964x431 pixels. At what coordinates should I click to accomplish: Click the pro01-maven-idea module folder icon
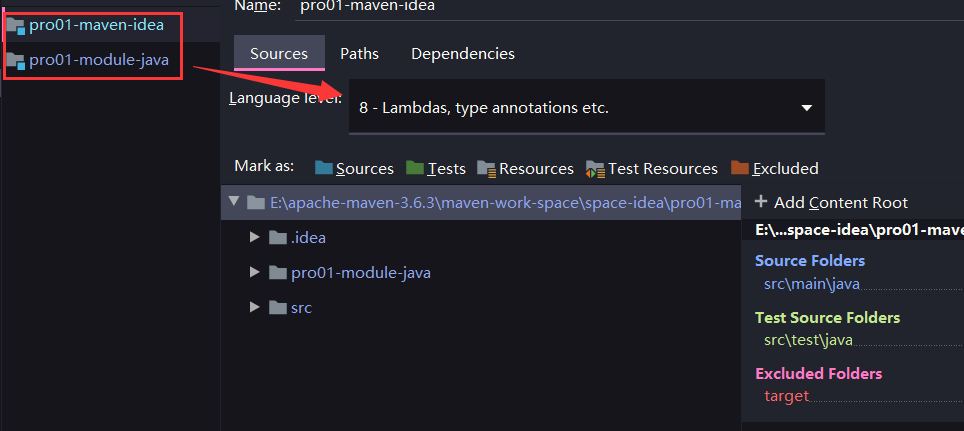pos(15,26)
